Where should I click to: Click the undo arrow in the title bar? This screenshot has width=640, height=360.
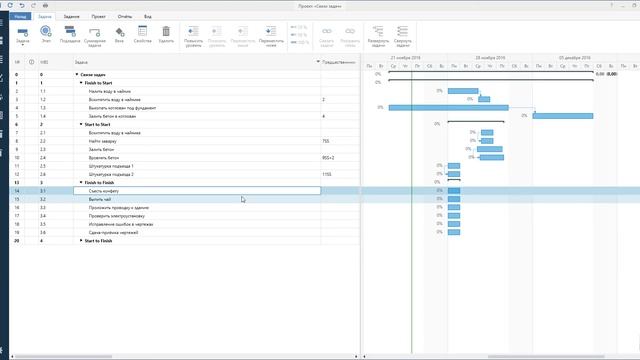(x=22, y=5)
